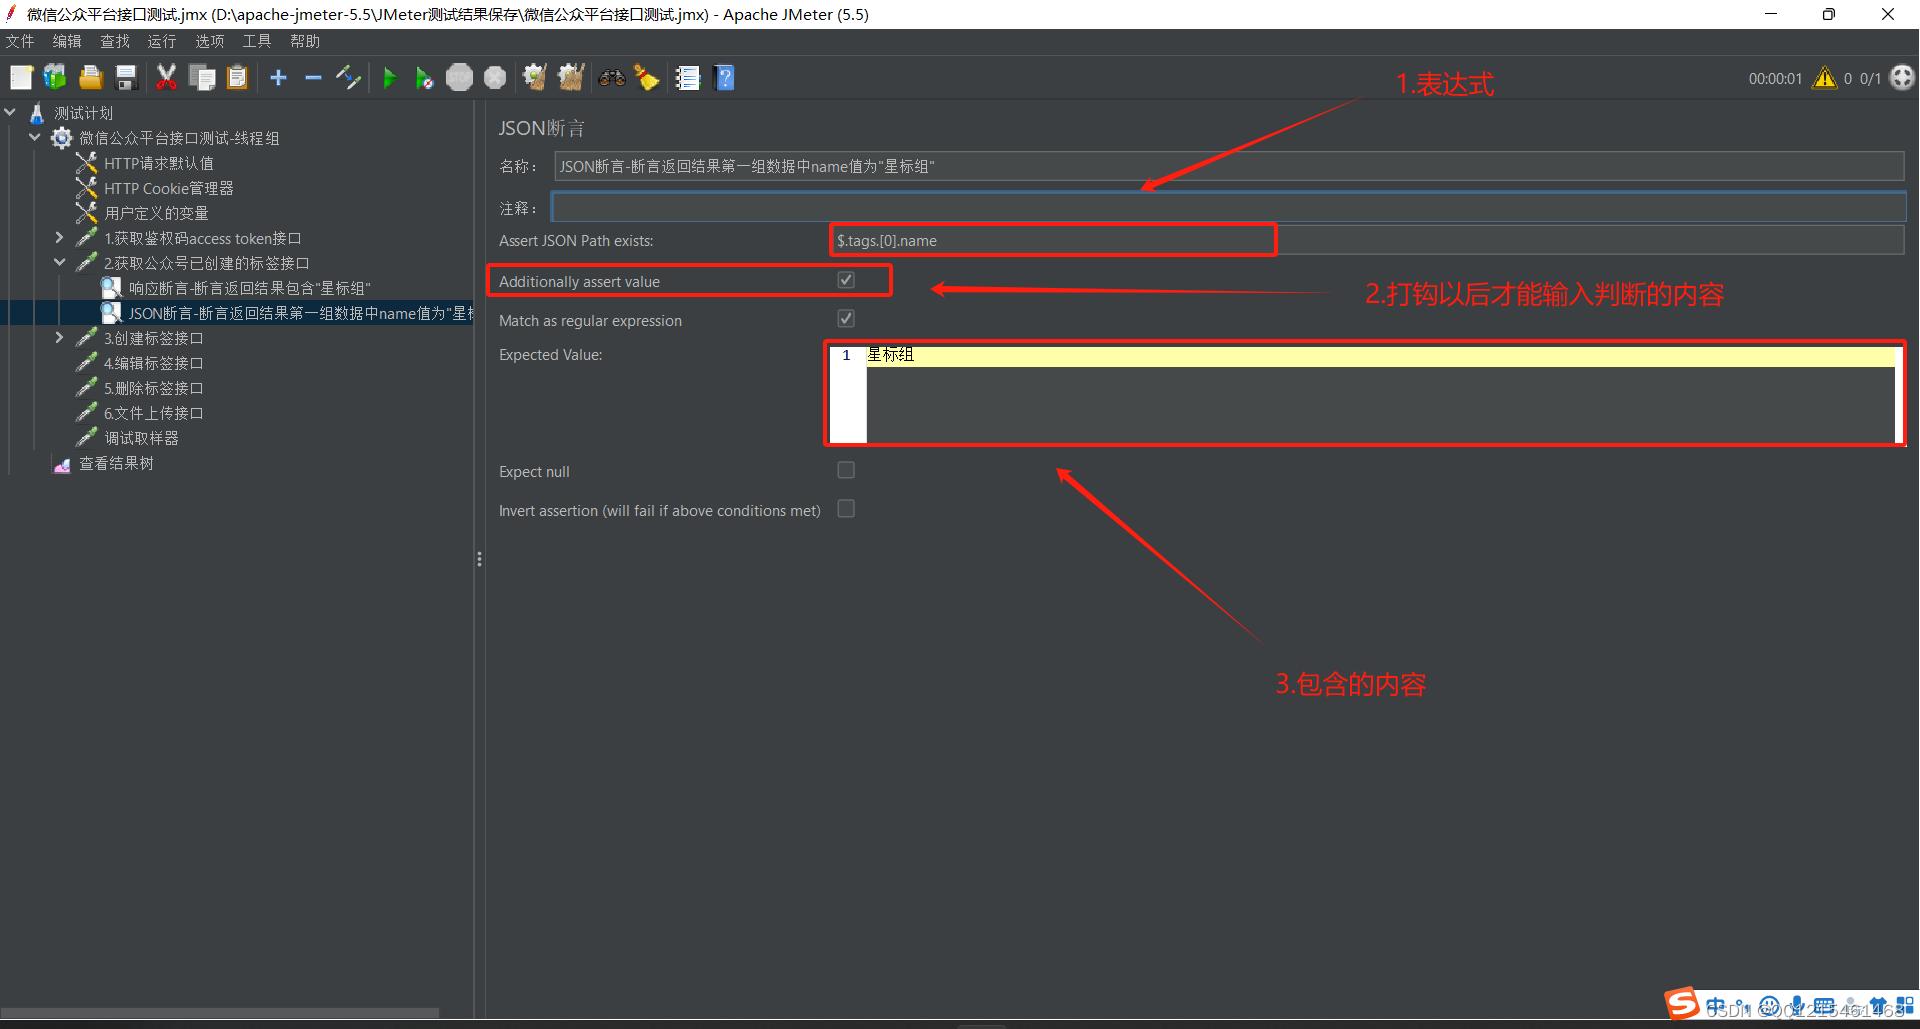Click the Search binoculars icon

[612, 78]
